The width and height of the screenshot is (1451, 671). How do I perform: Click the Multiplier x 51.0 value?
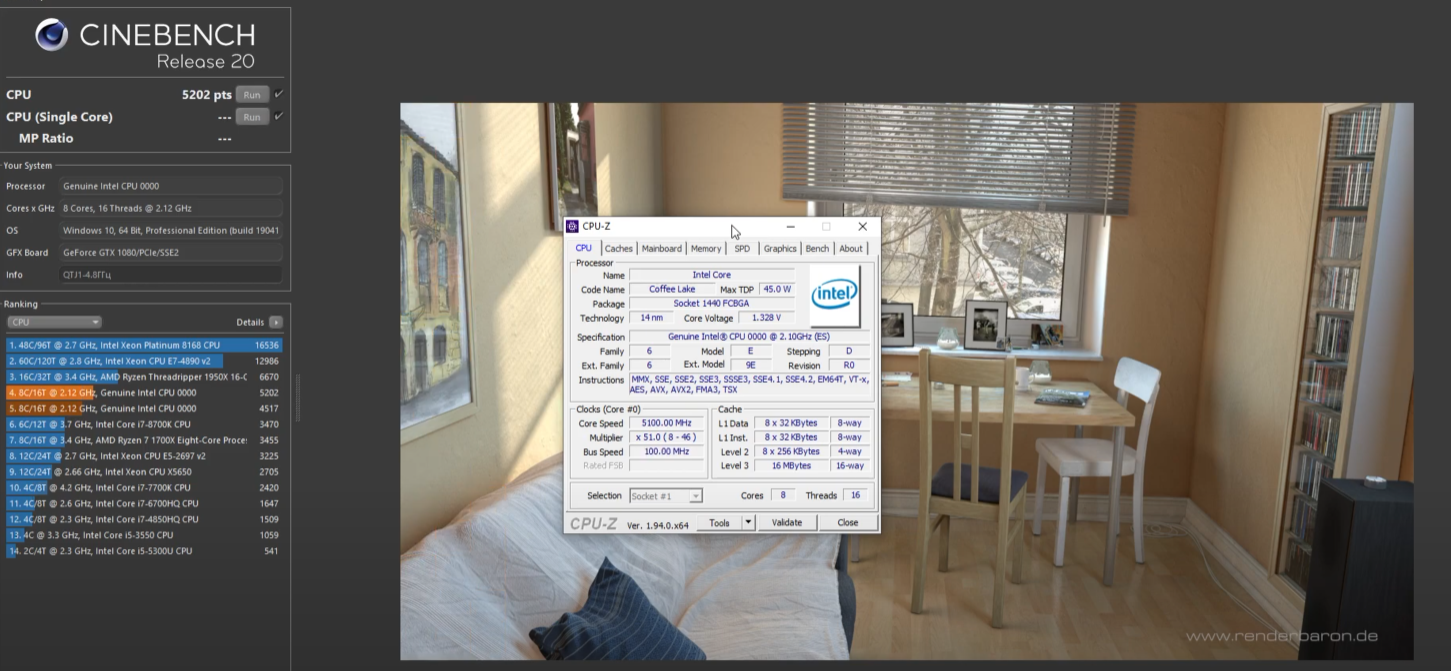coord(664,437)
